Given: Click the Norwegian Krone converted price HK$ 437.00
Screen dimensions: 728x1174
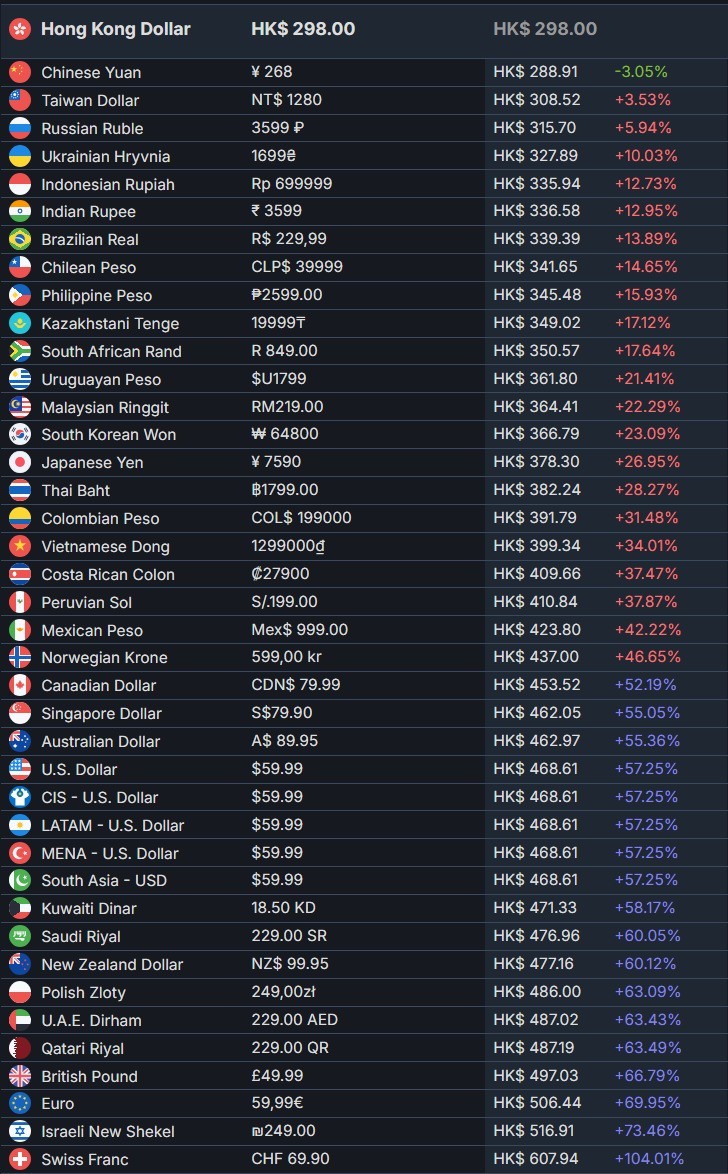Looking at the screenshot, I should (535, 657).
